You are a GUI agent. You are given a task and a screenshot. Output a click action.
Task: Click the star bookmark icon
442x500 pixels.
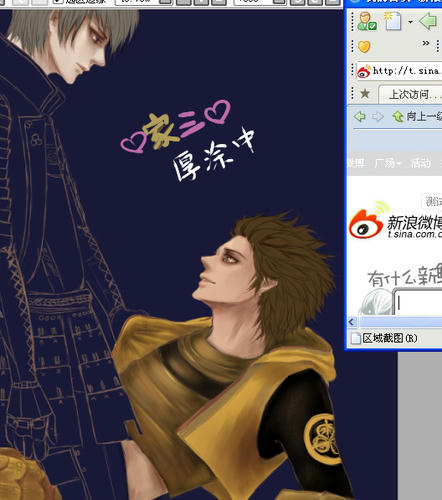365,94
